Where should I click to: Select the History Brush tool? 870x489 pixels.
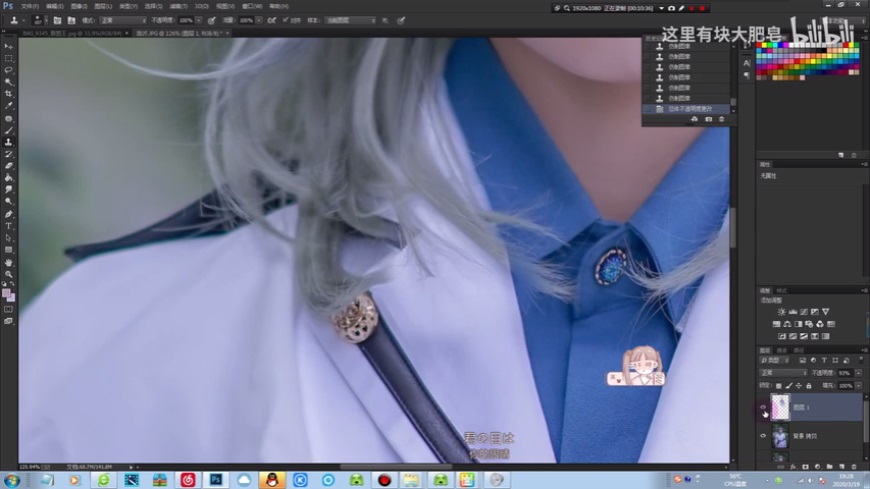tap(8, 154)
